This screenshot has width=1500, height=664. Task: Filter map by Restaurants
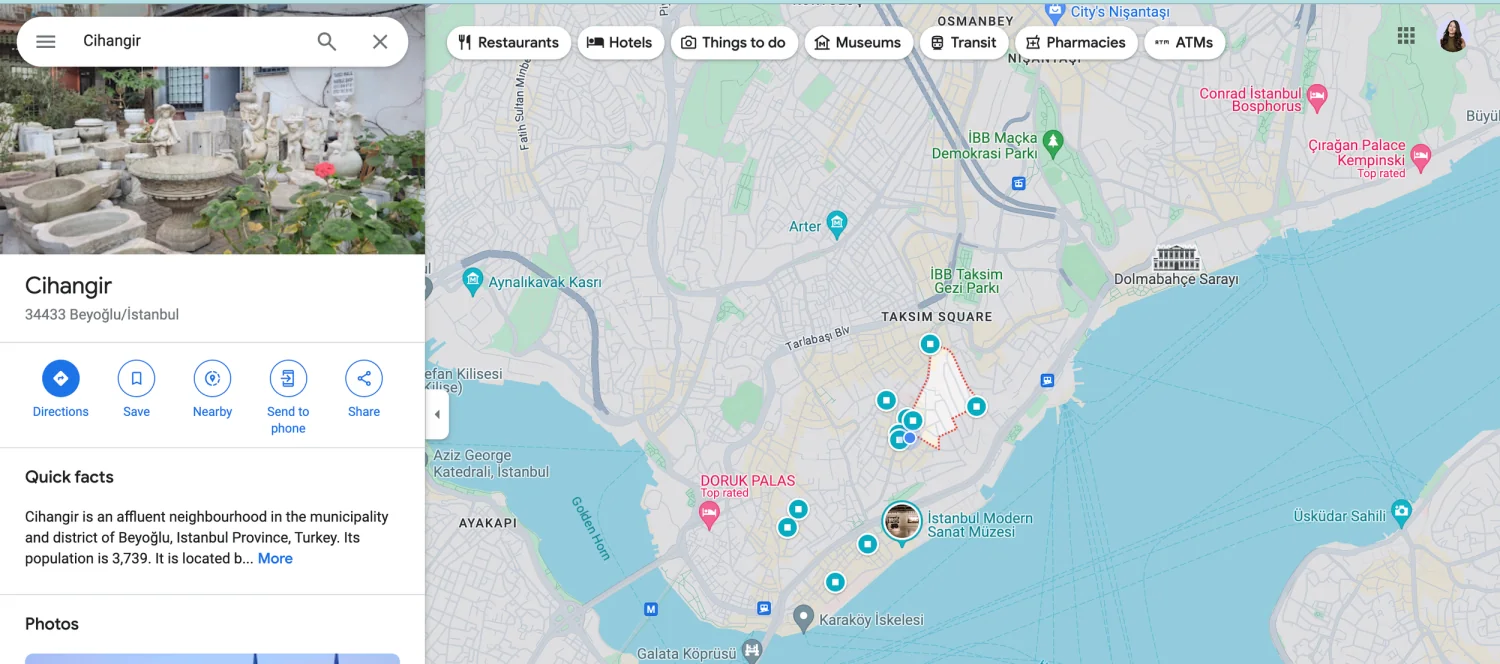pos(509,42)
